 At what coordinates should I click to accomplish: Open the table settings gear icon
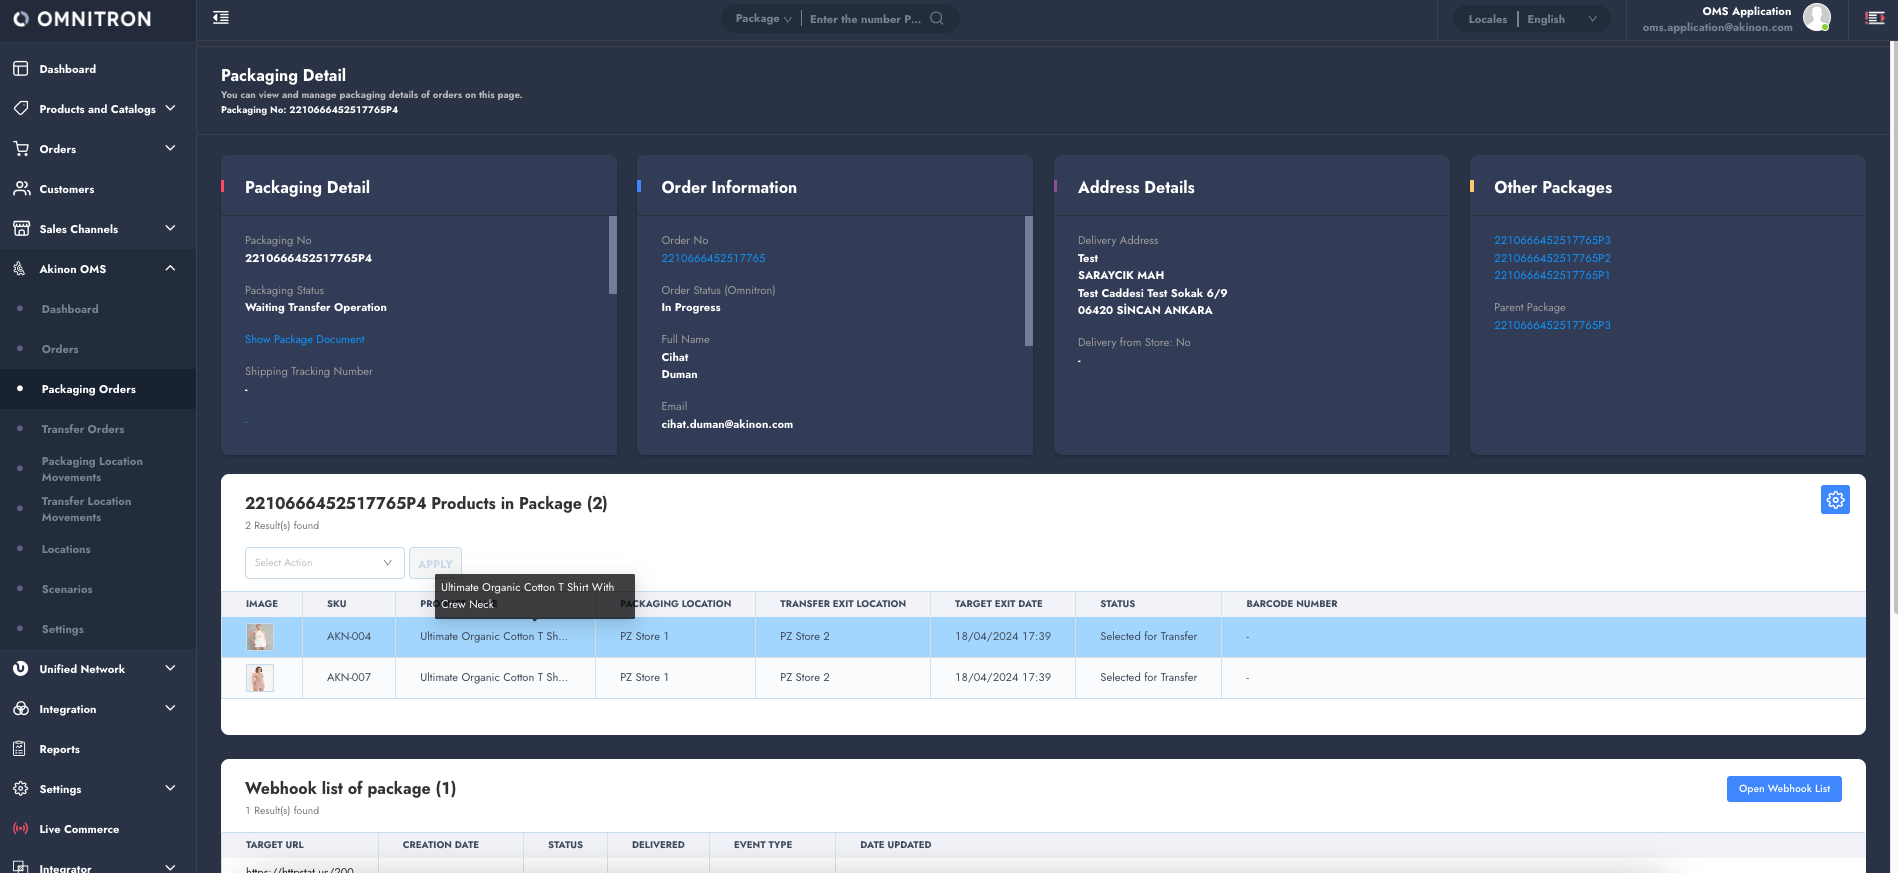tap(1835, 500)
